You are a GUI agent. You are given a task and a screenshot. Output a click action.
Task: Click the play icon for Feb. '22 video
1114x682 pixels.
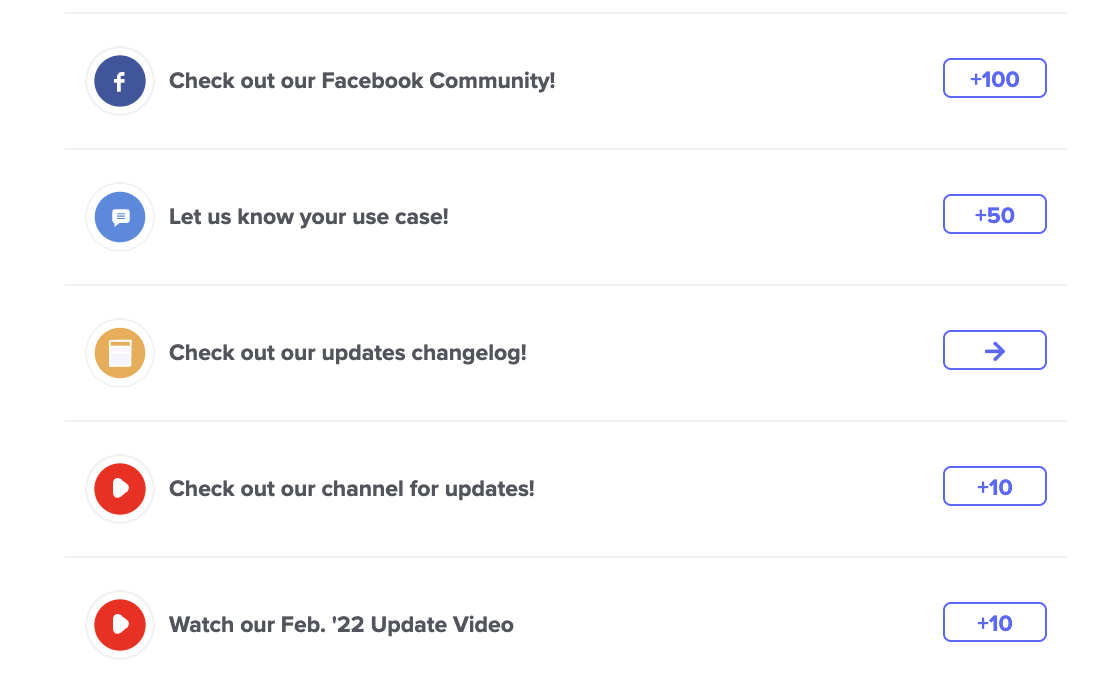click(x=120, y=625)
